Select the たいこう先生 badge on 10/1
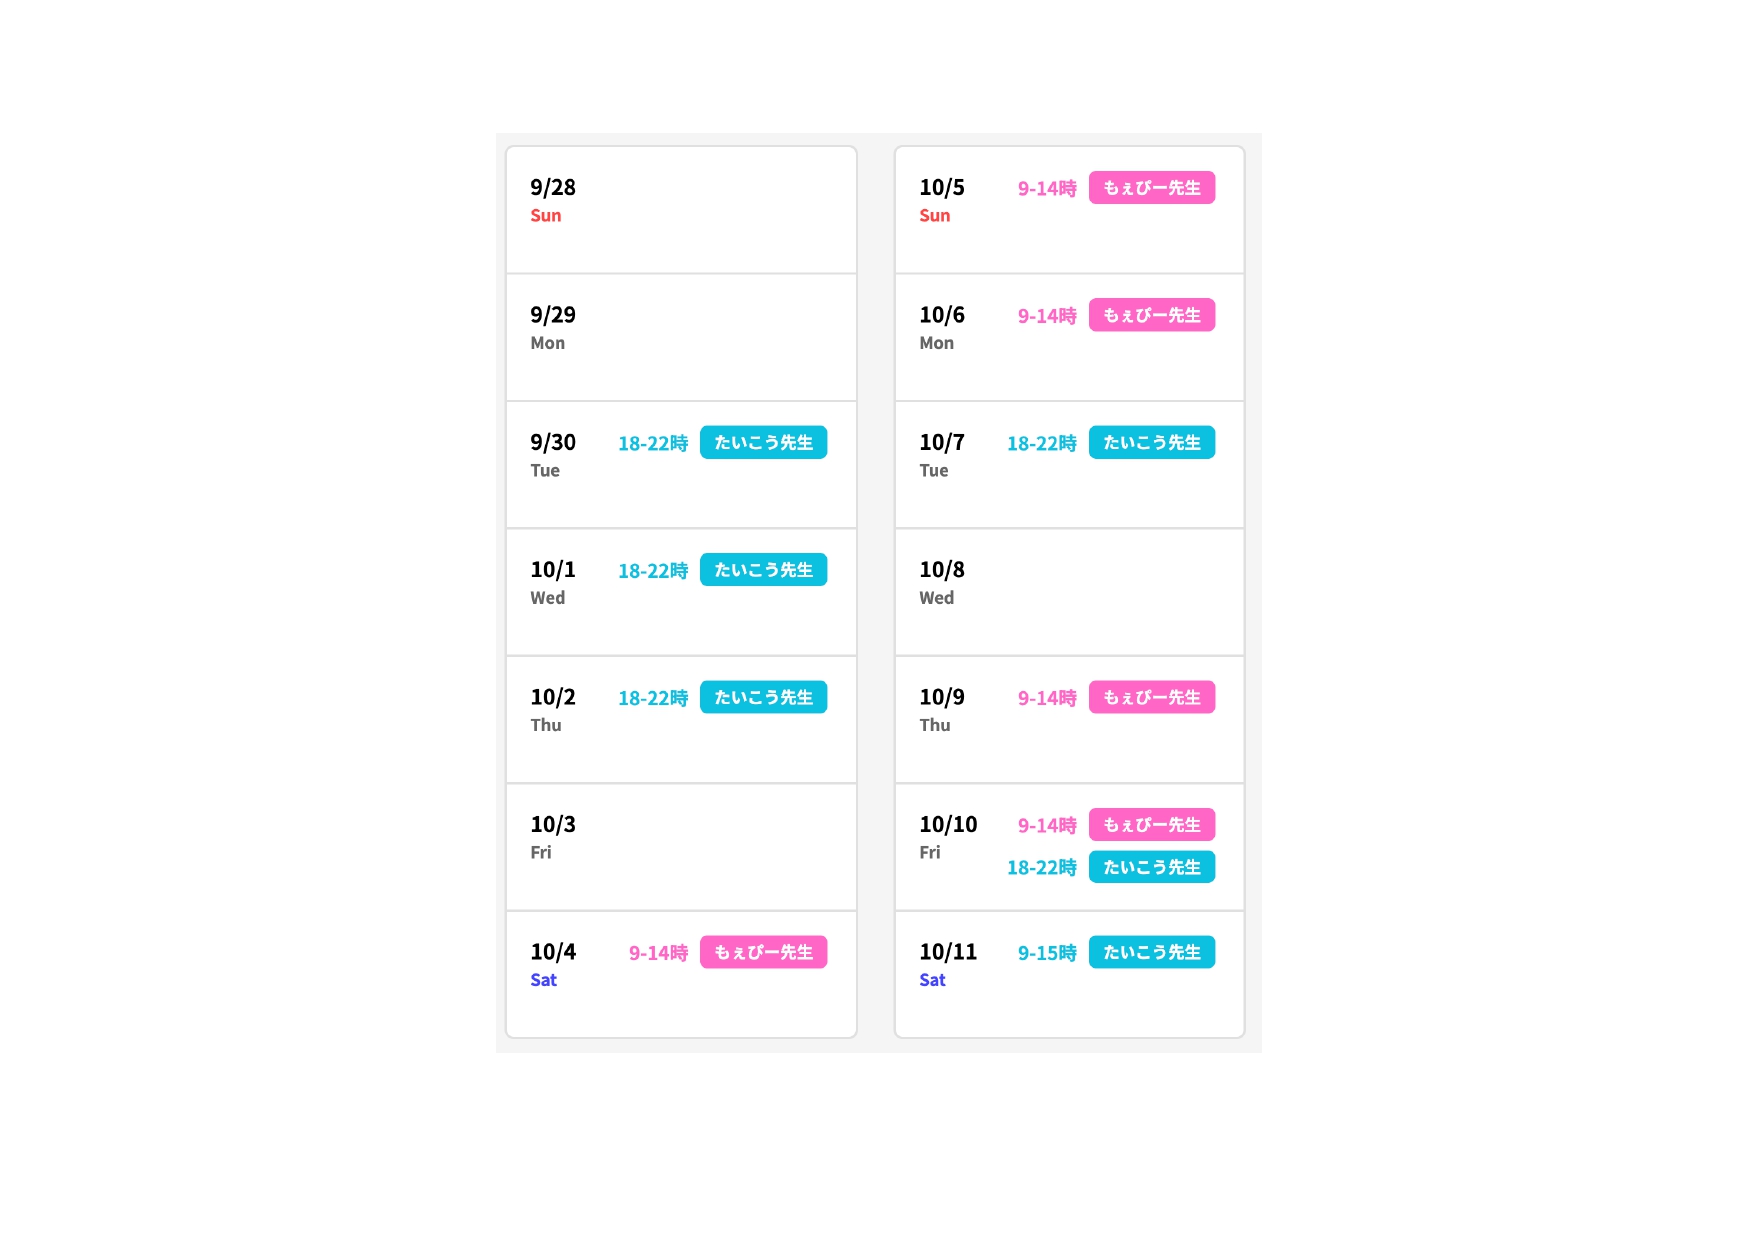 click(763, 570)
